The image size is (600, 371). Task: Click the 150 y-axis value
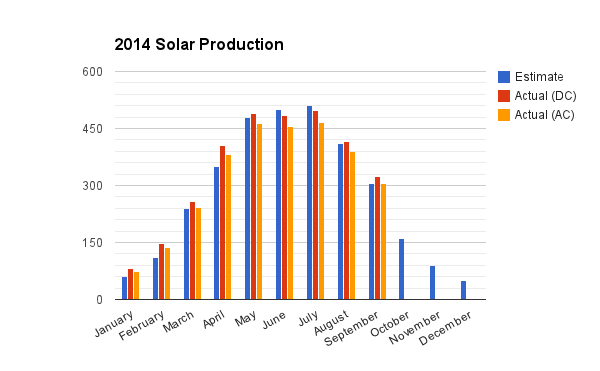pos(92,242)
